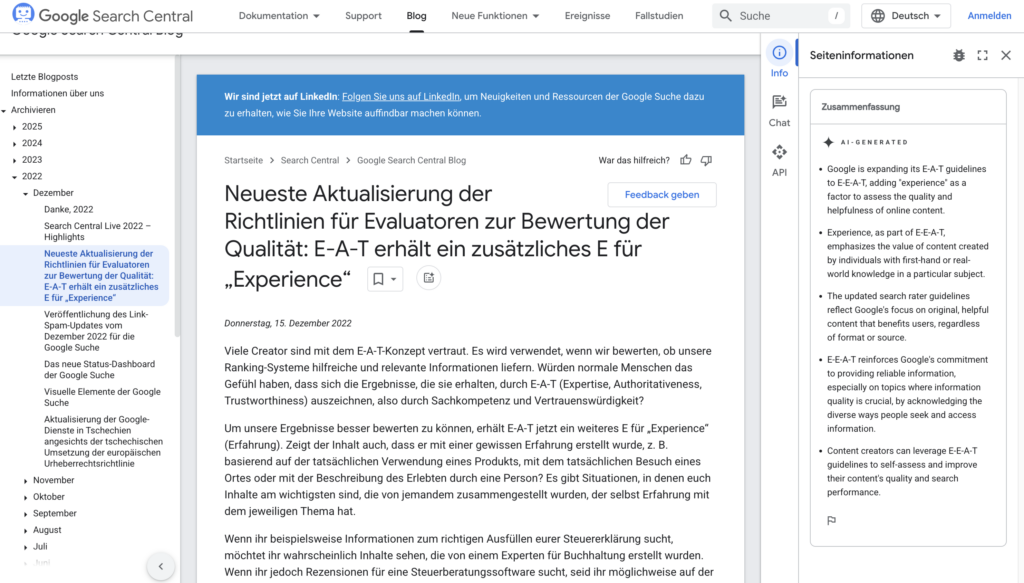Expand the Juli month list
The width and height of the screenshot is (1024, 583).
click(25, 547)
